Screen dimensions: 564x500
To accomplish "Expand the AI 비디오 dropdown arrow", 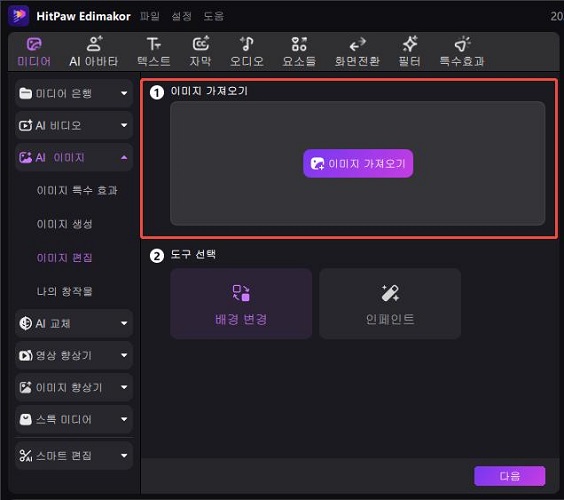I will pyautogui.click(x=124, y=126).
